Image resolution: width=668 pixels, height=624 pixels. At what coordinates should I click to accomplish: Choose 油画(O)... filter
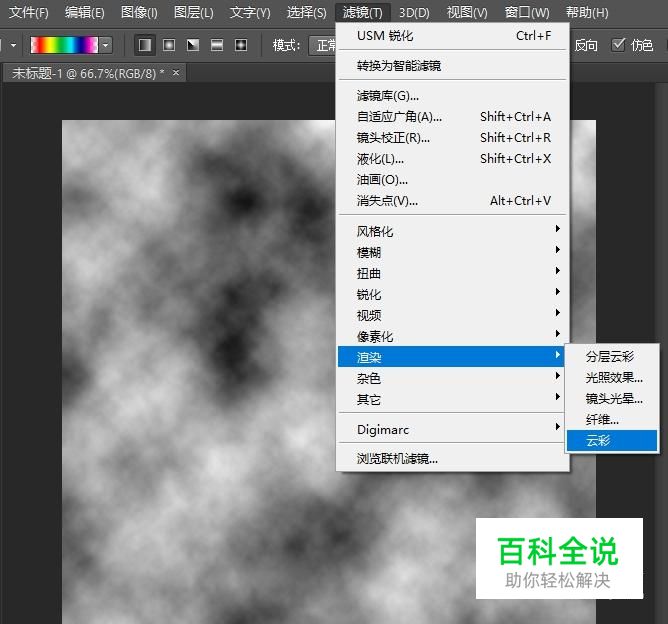pyautogui.click(x=453, y=180)
